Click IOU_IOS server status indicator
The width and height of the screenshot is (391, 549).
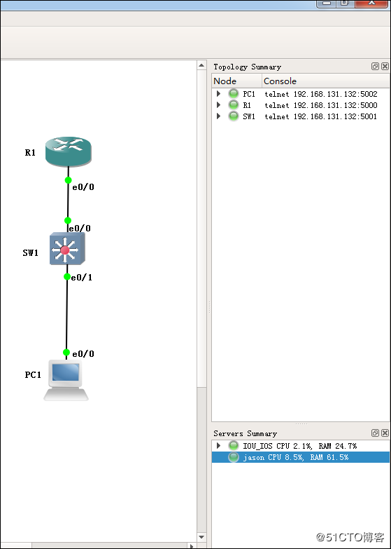coord(233,446)
